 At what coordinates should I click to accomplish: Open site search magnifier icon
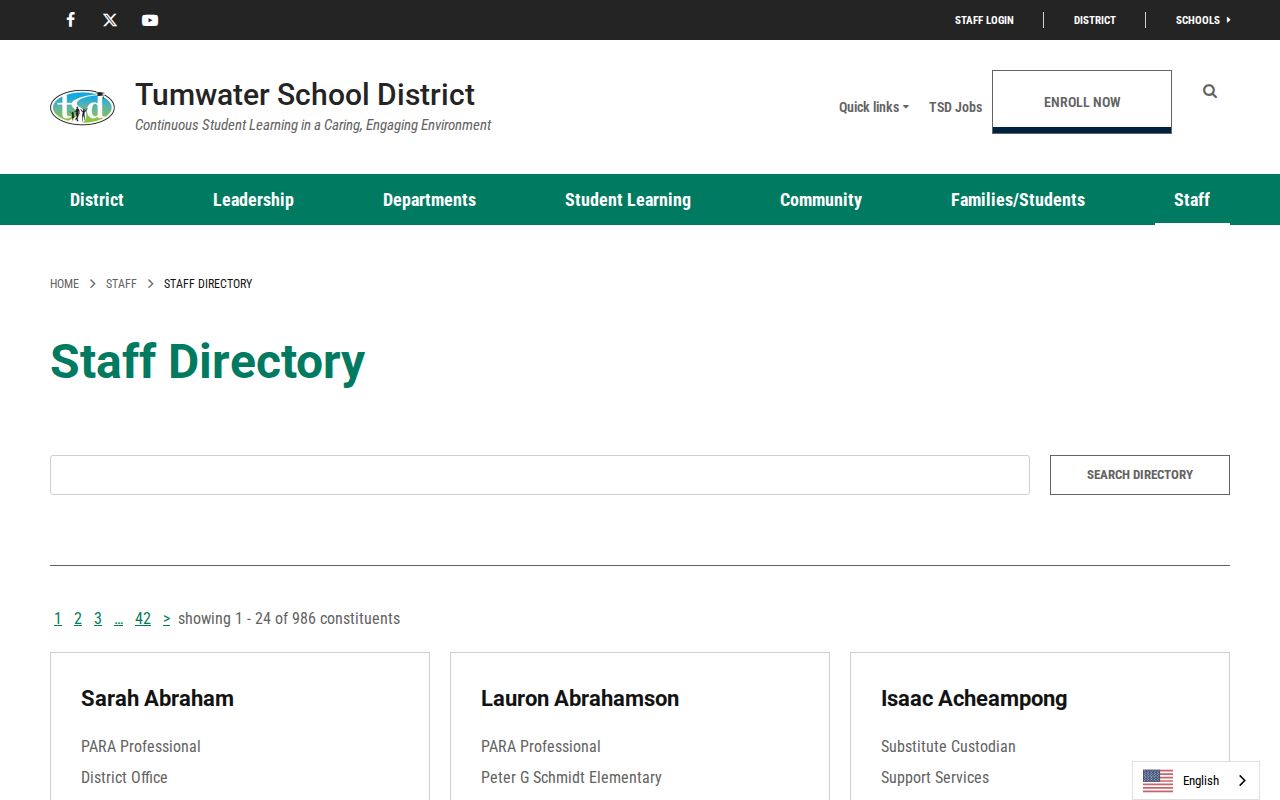(x=1210, y=91)
